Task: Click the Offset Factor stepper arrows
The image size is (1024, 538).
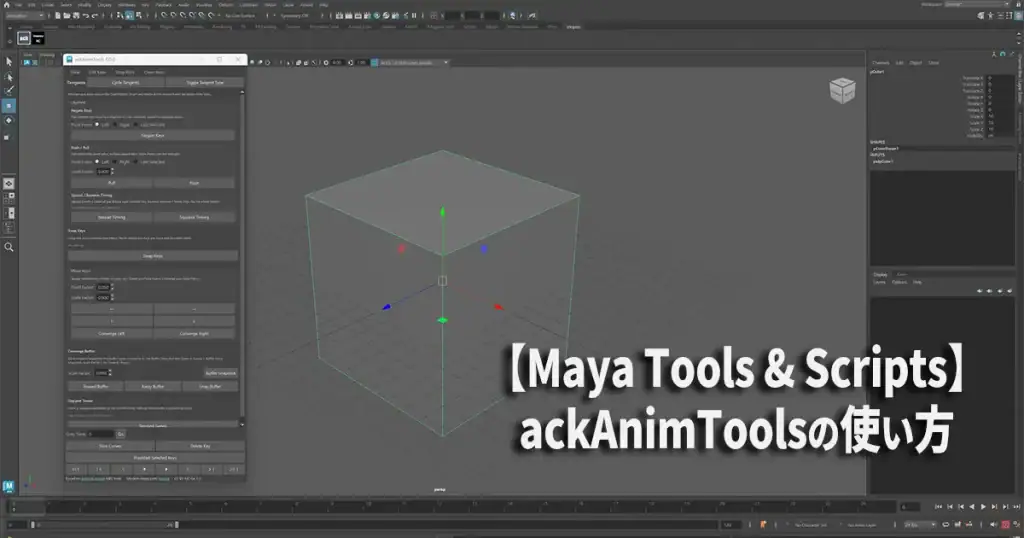Action: click(112, 287)
